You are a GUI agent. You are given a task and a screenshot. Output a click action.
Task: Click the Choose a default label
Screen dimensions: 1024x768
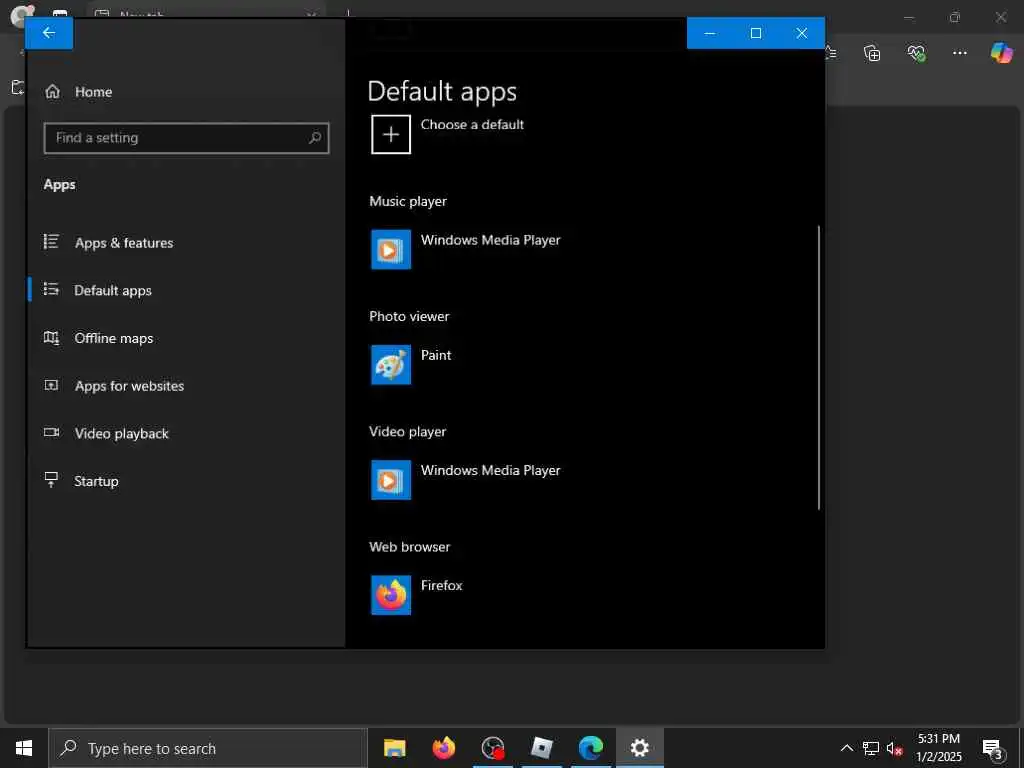(x=472, y=125)
